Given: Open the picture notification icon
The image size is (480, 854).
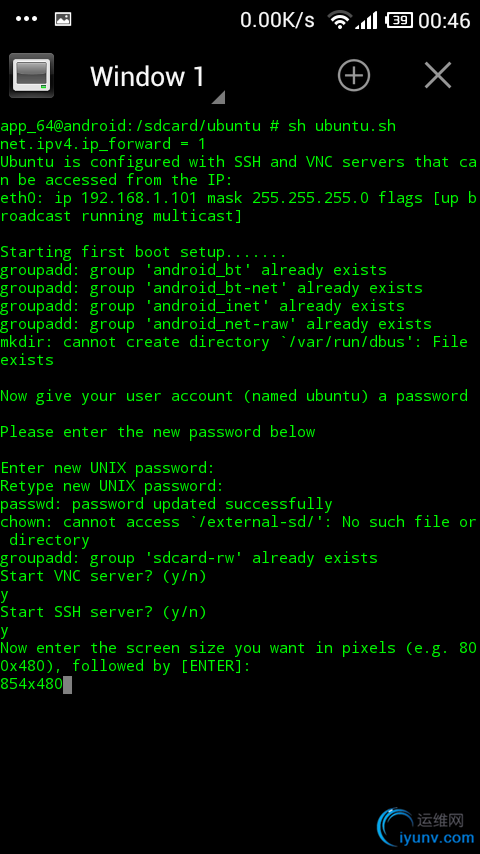Looking at the screenshot, I should pyautogui.click(x=63, y=19).
